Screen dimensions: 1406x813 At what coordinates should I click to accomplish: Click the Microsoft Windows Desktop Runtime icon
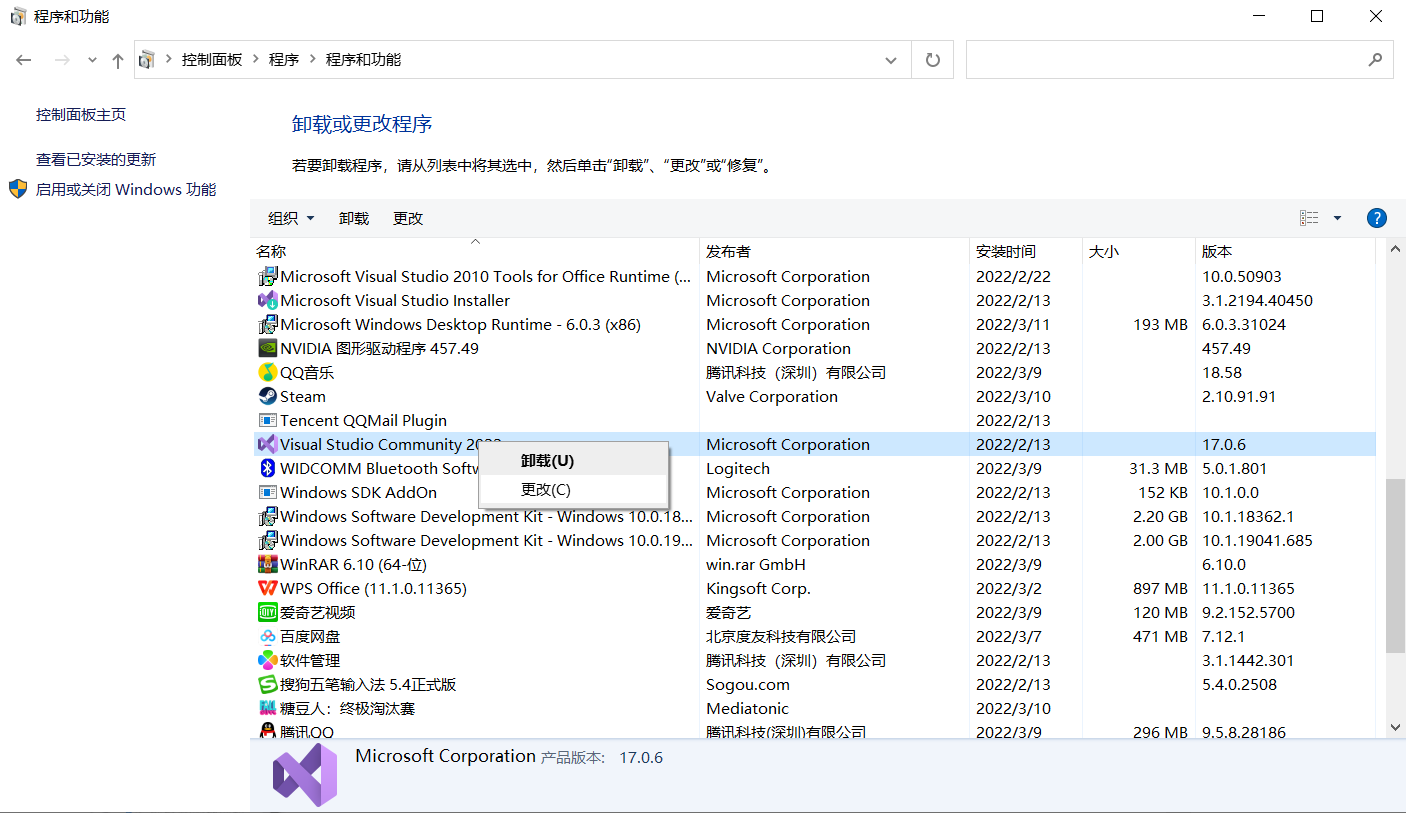point(267,324)
